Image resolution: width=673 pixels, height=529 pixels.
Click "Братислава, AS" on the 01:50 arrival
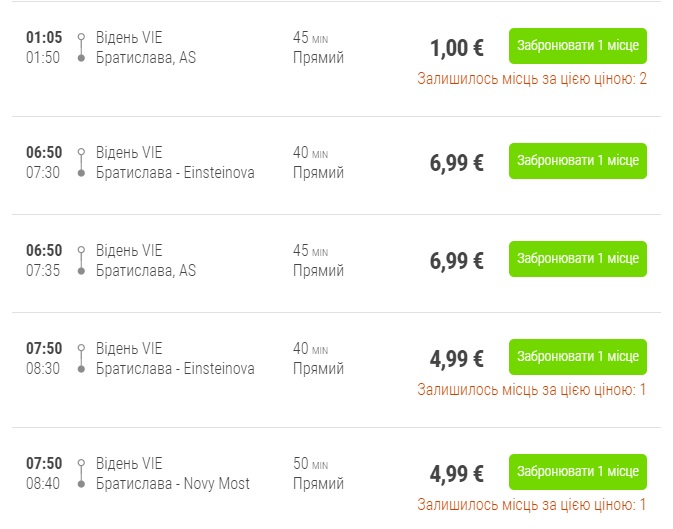point(146,58)
